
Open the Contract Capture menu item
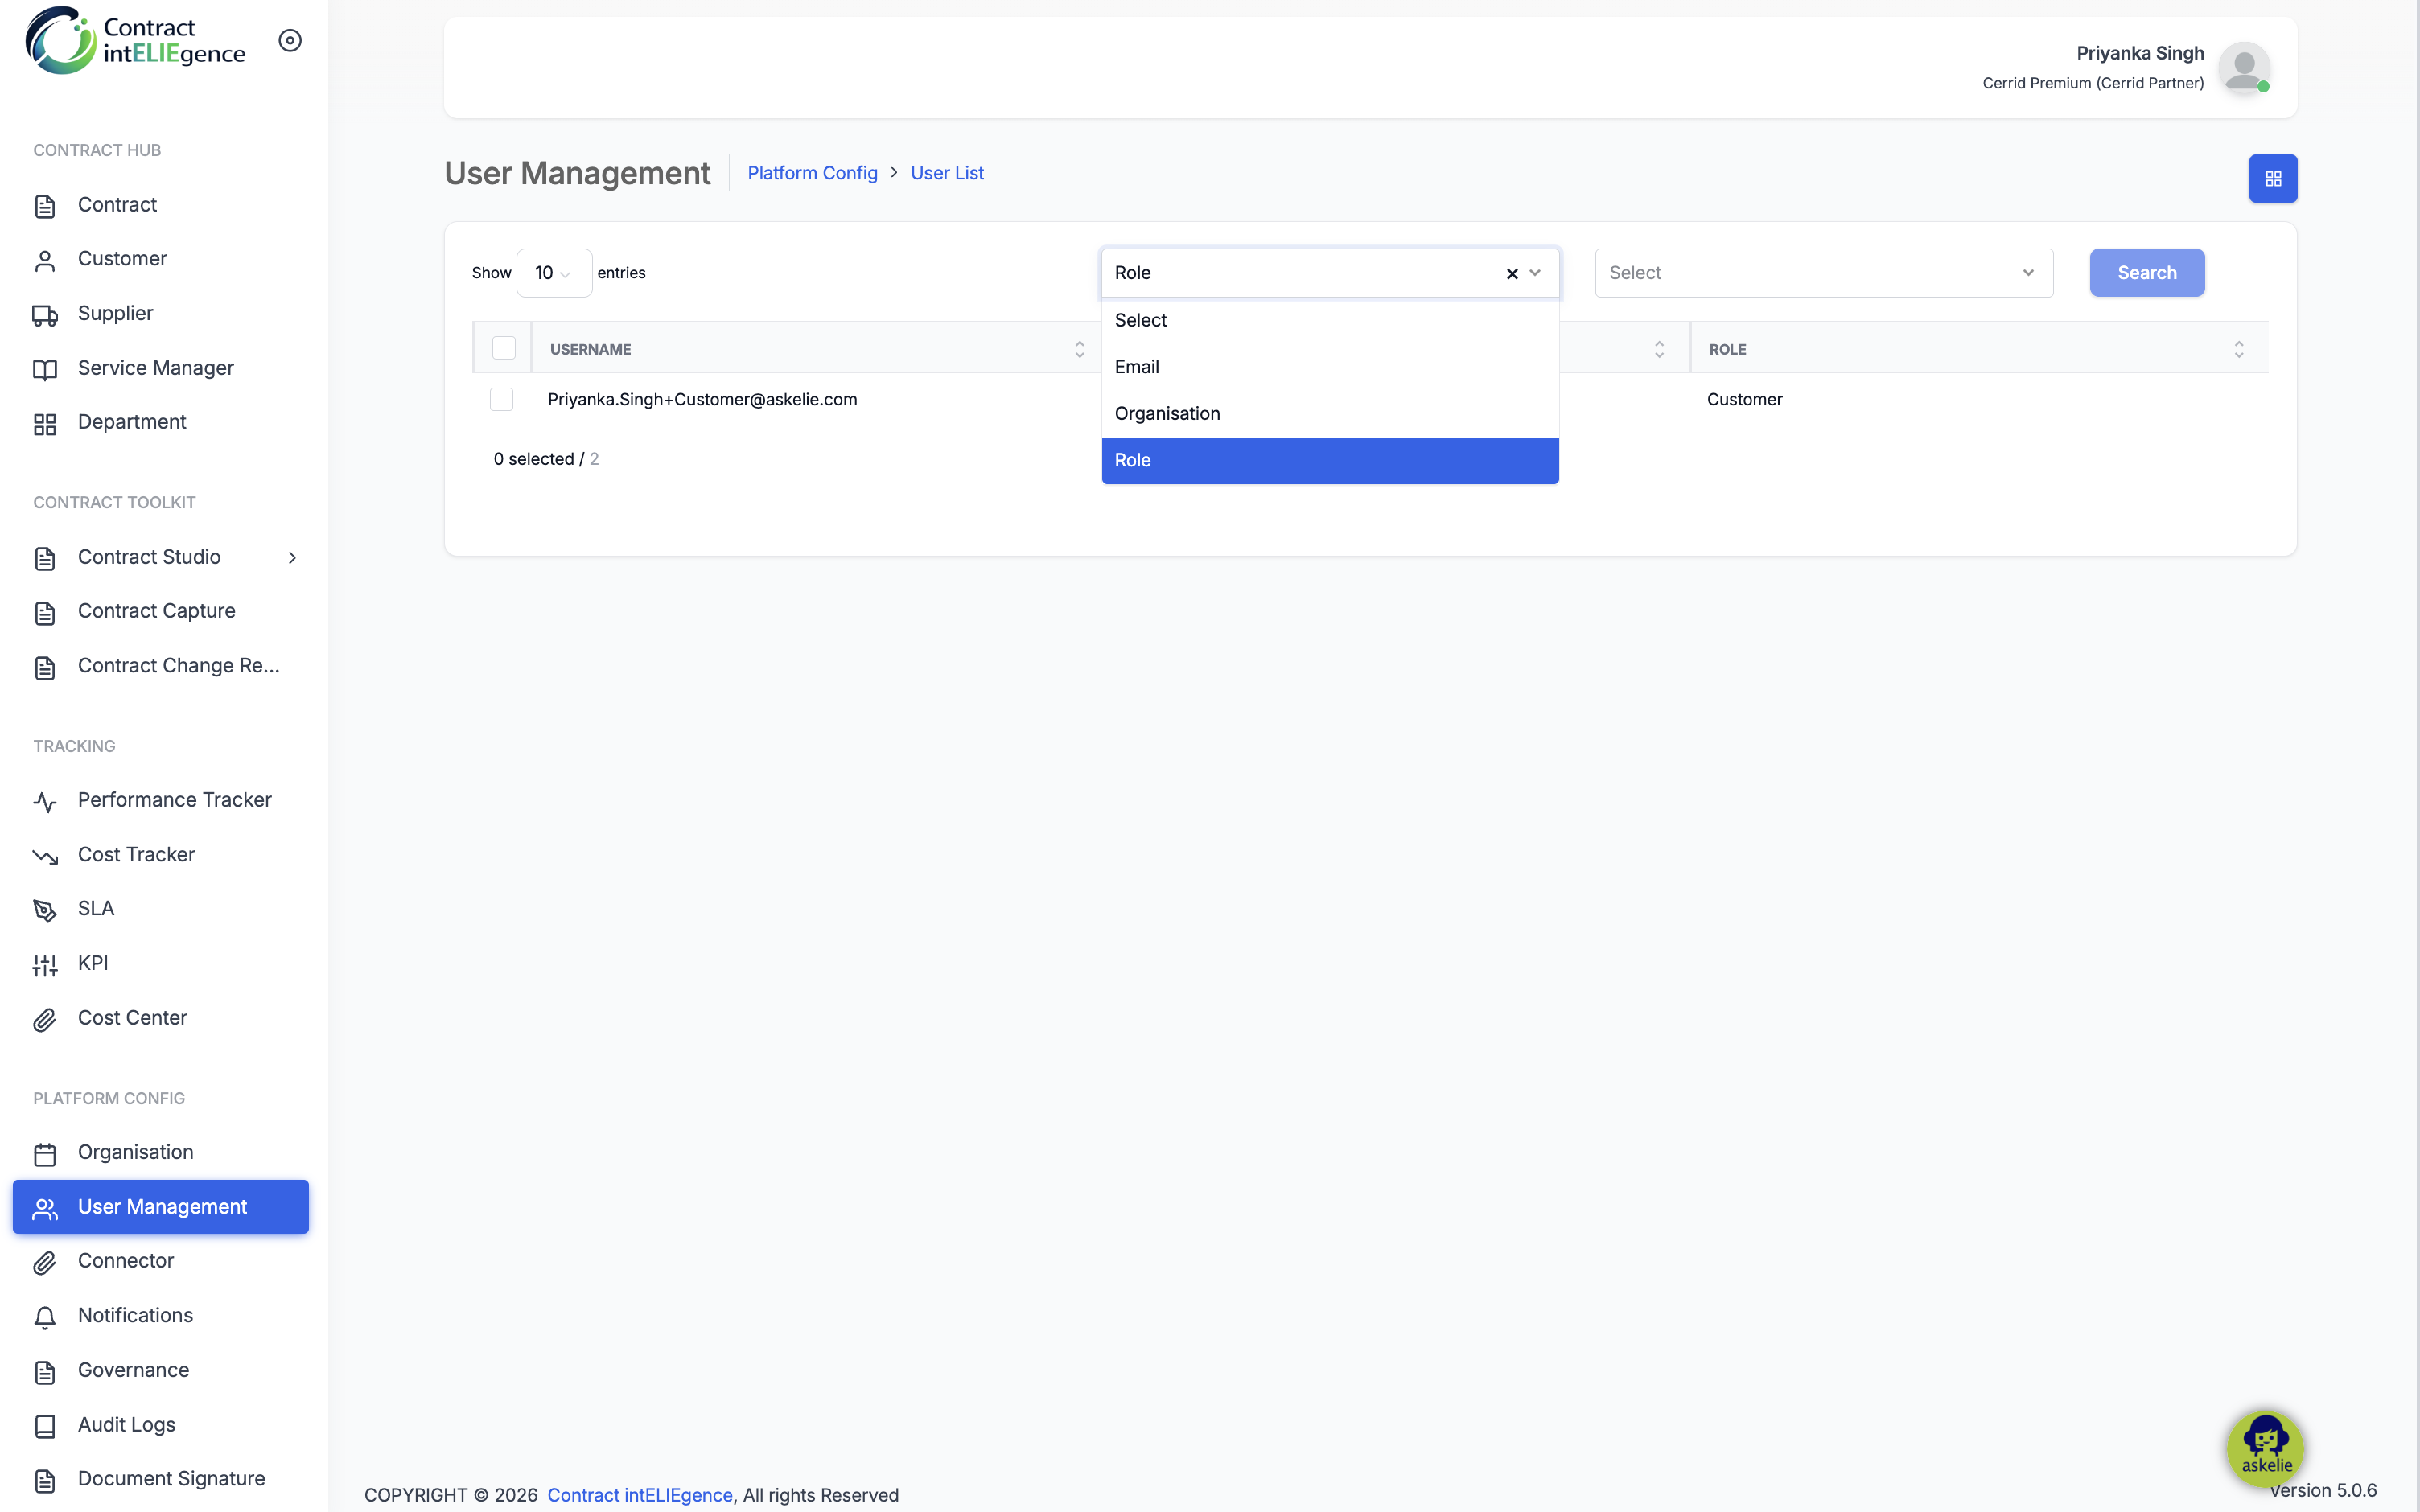click(161, 611)
